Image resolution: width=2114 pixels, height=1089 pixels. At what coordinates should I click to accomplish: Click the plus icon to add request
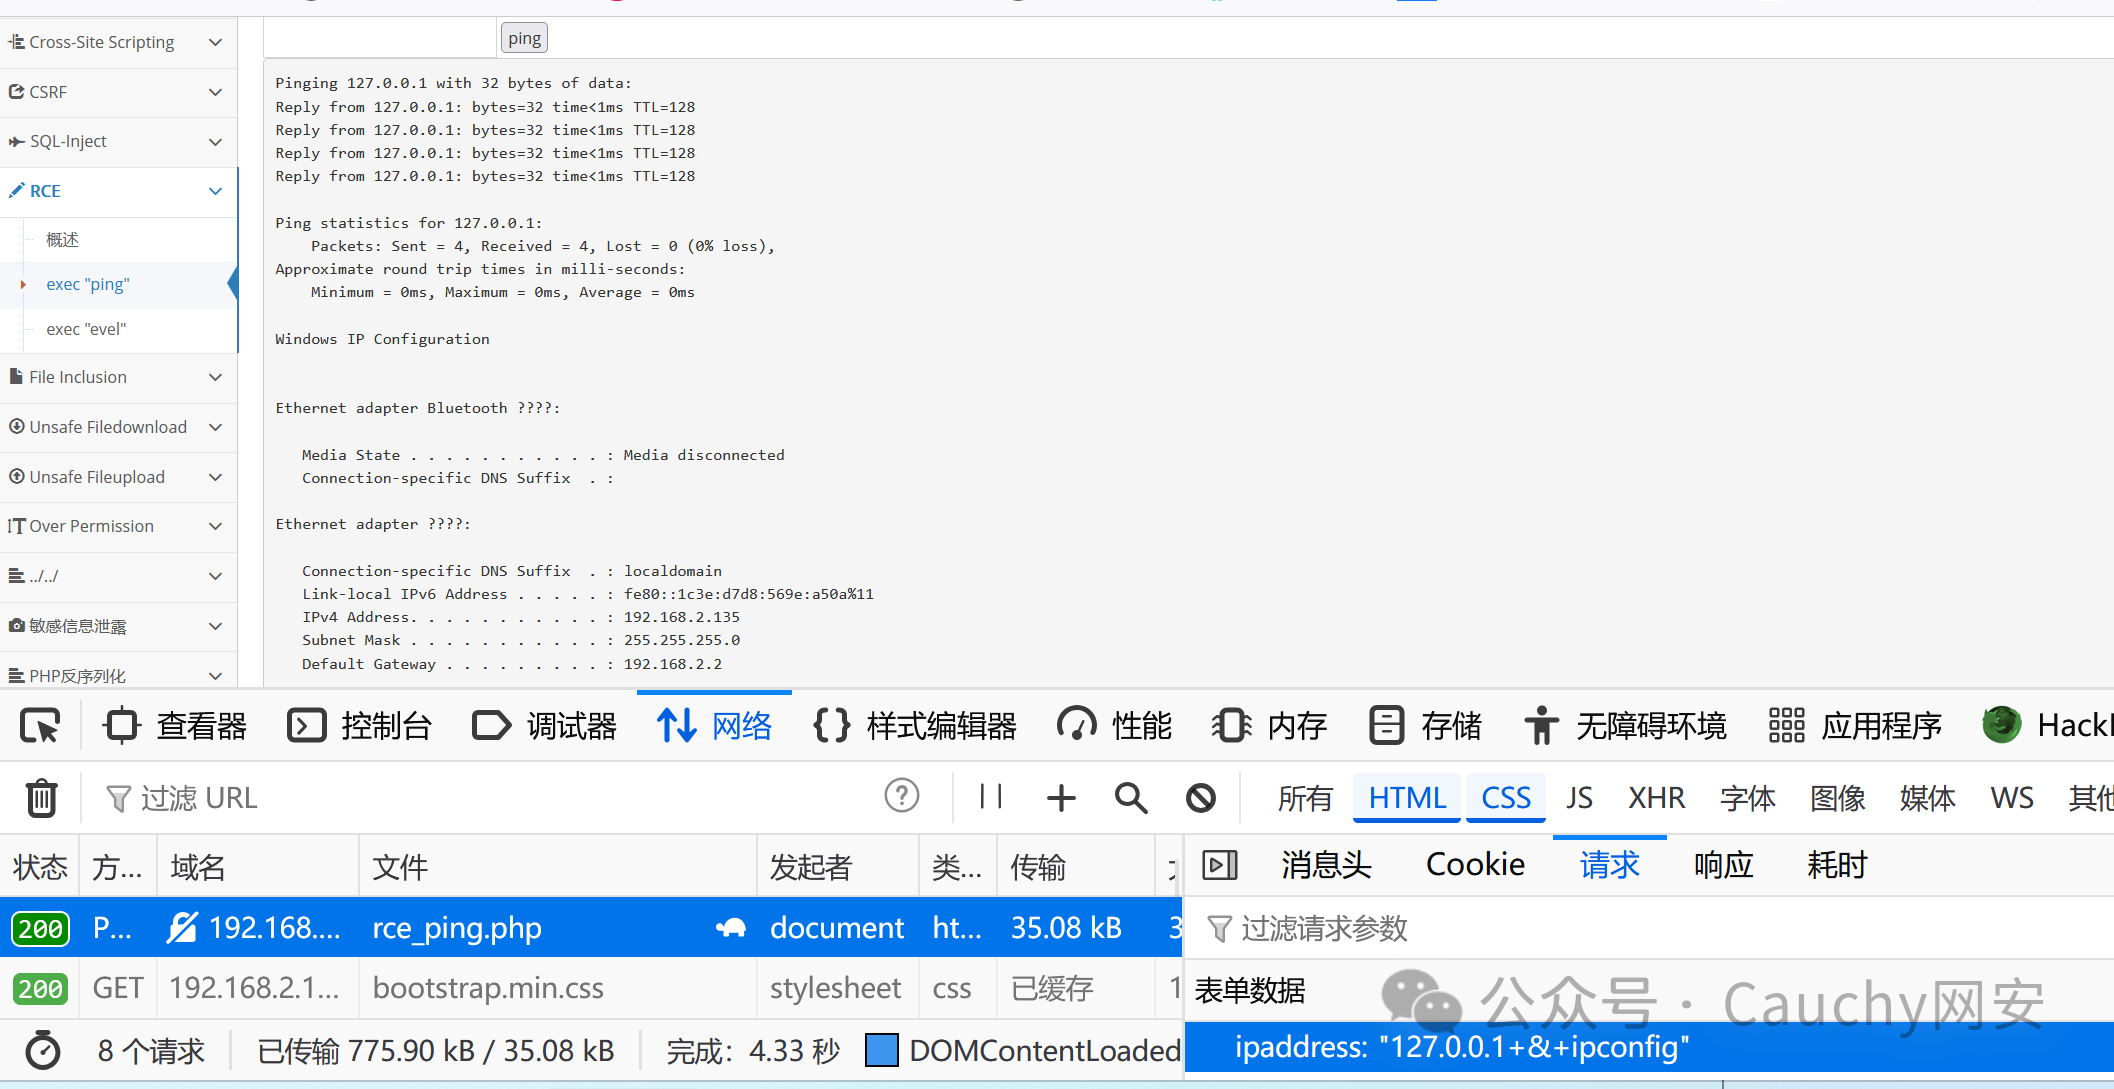1061,798
